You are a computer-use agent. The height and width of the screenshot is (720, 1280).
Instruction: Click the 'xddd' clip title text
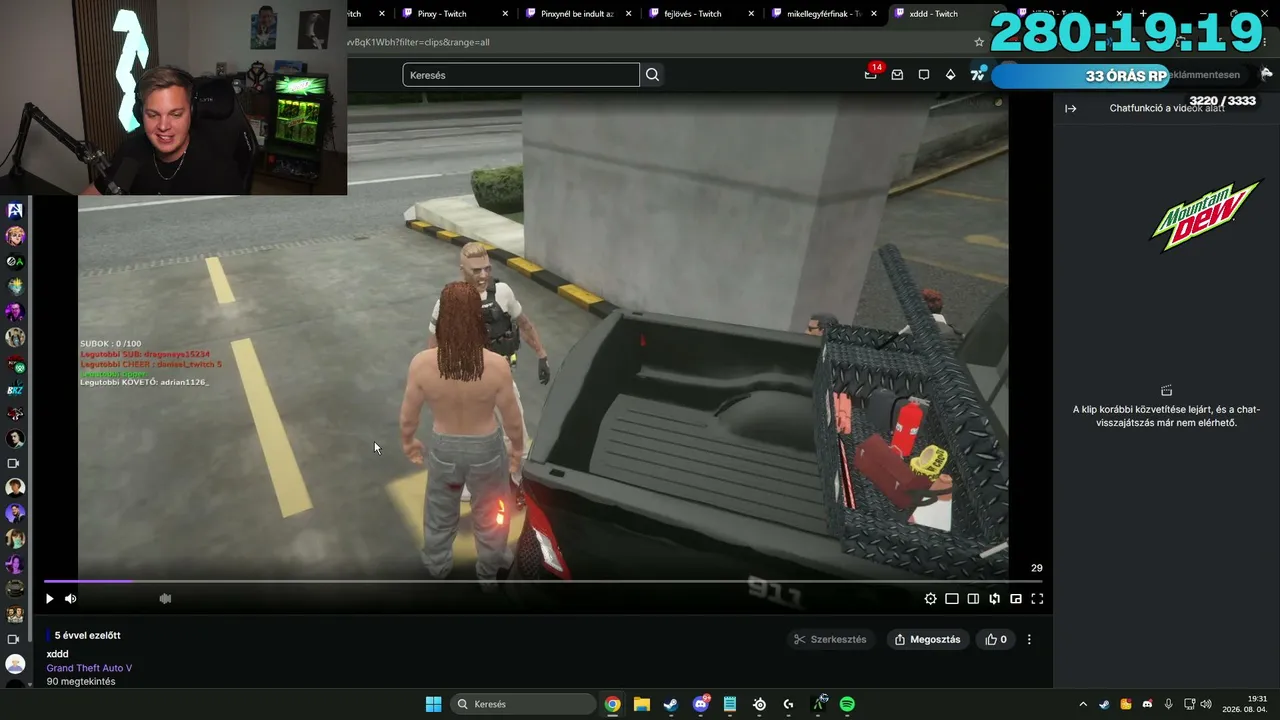57,654
